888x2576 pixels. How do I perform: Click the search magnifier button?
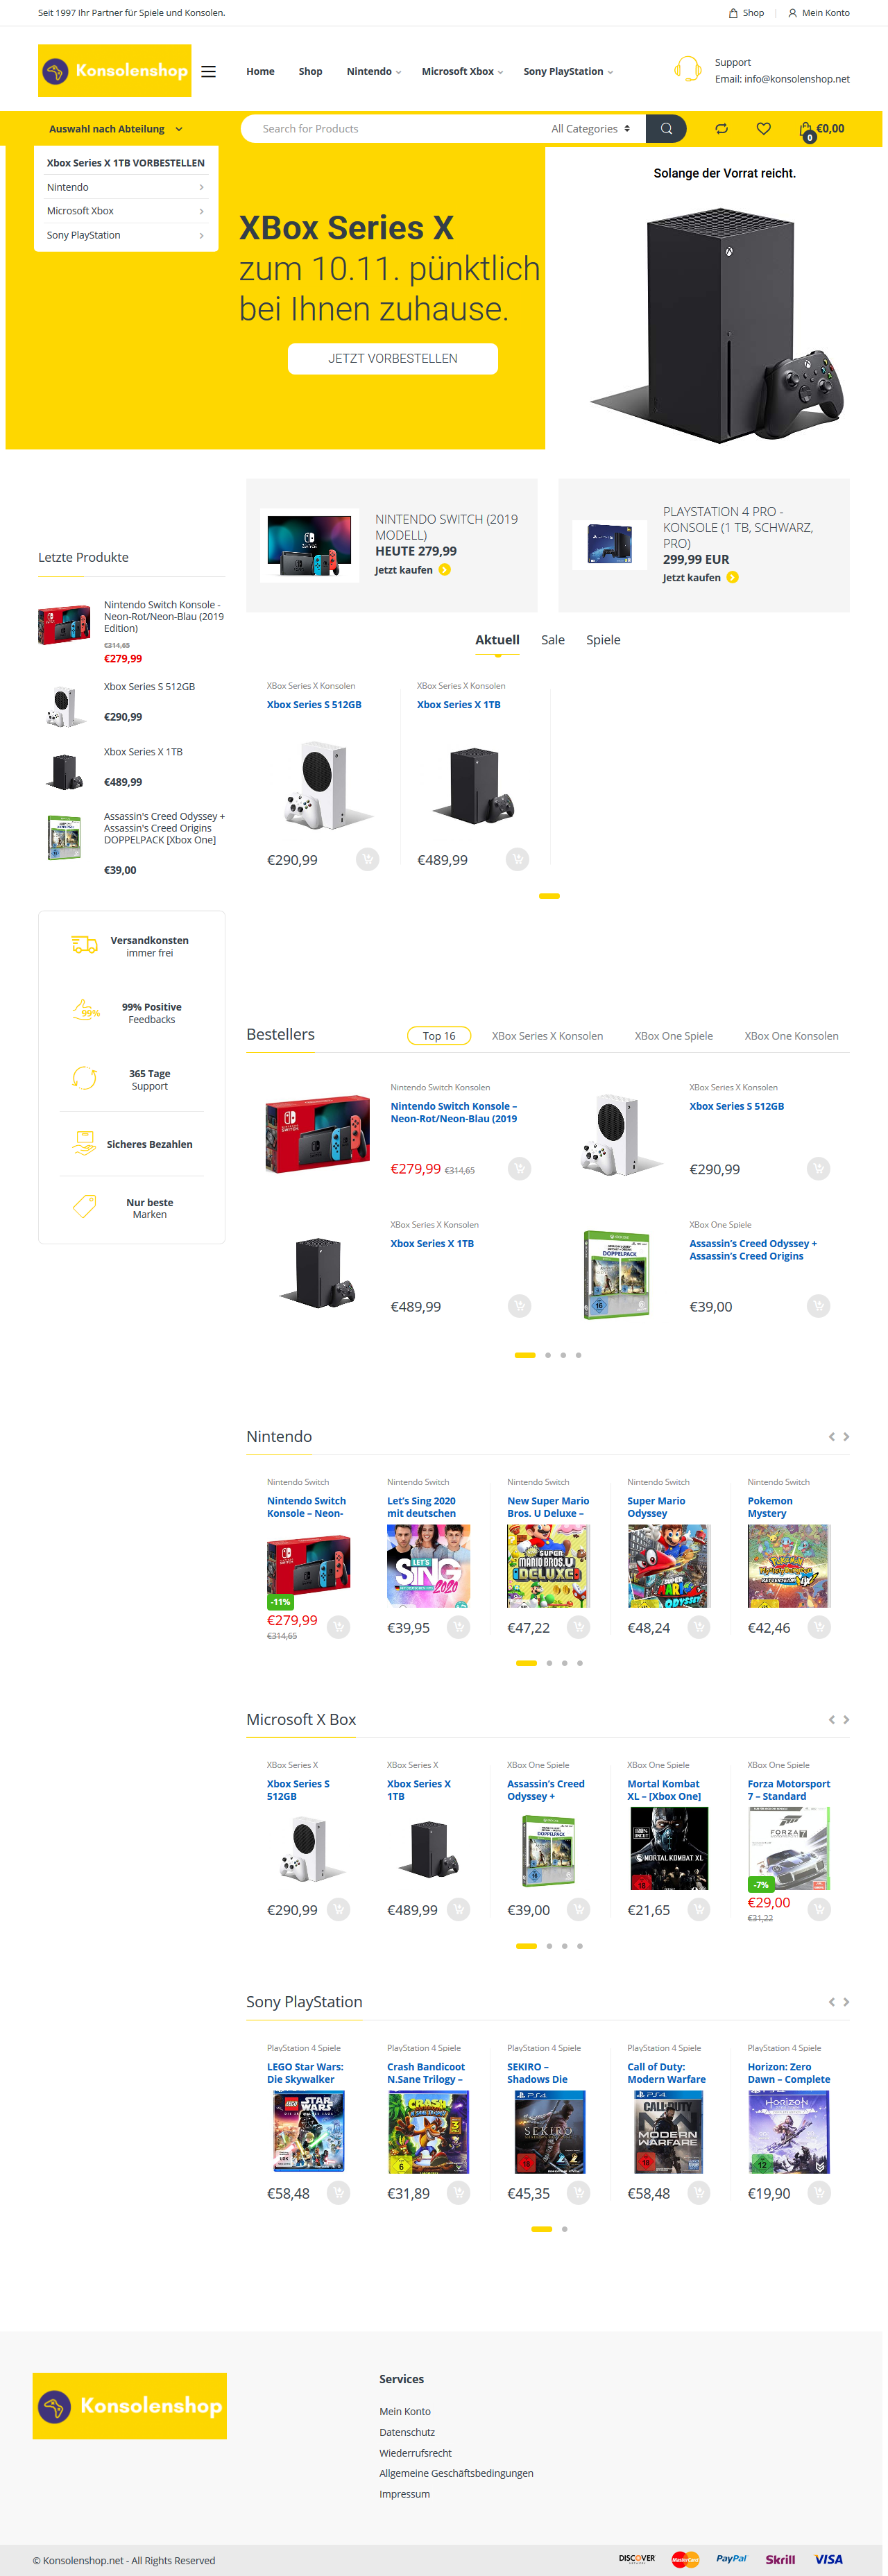coord(666,128)
